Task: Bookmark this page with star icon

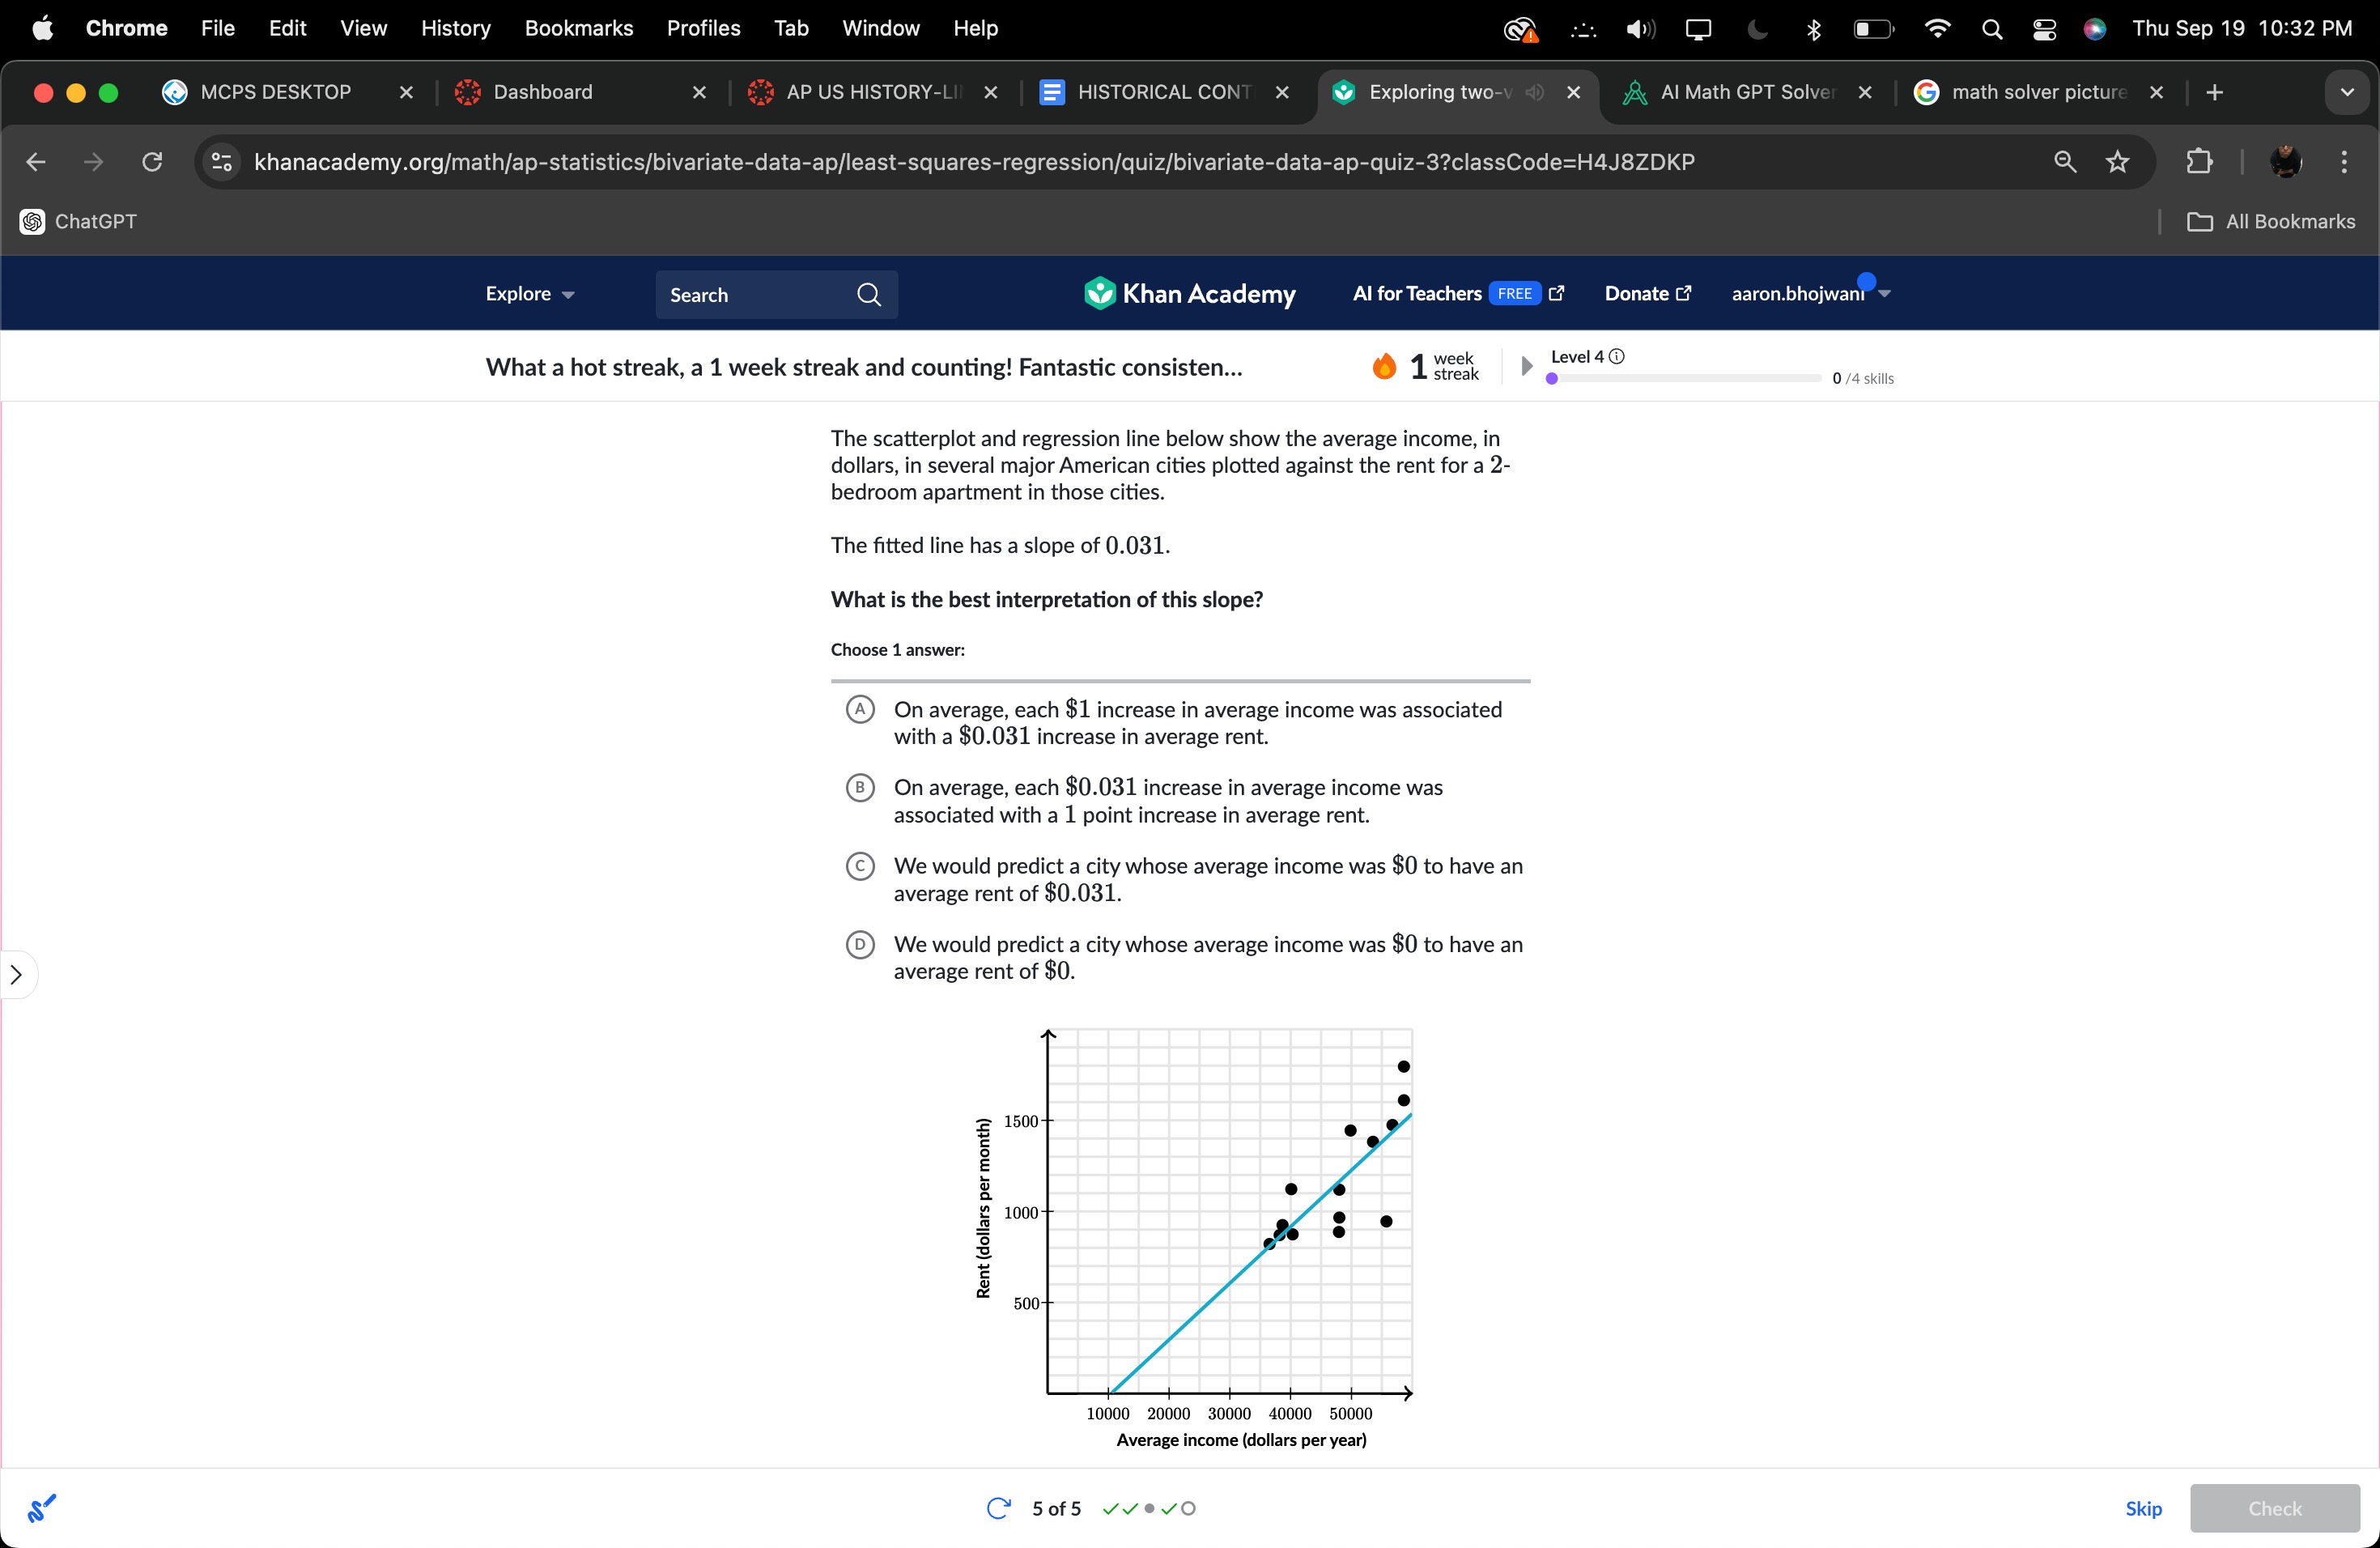Action: click(2117, 162)
